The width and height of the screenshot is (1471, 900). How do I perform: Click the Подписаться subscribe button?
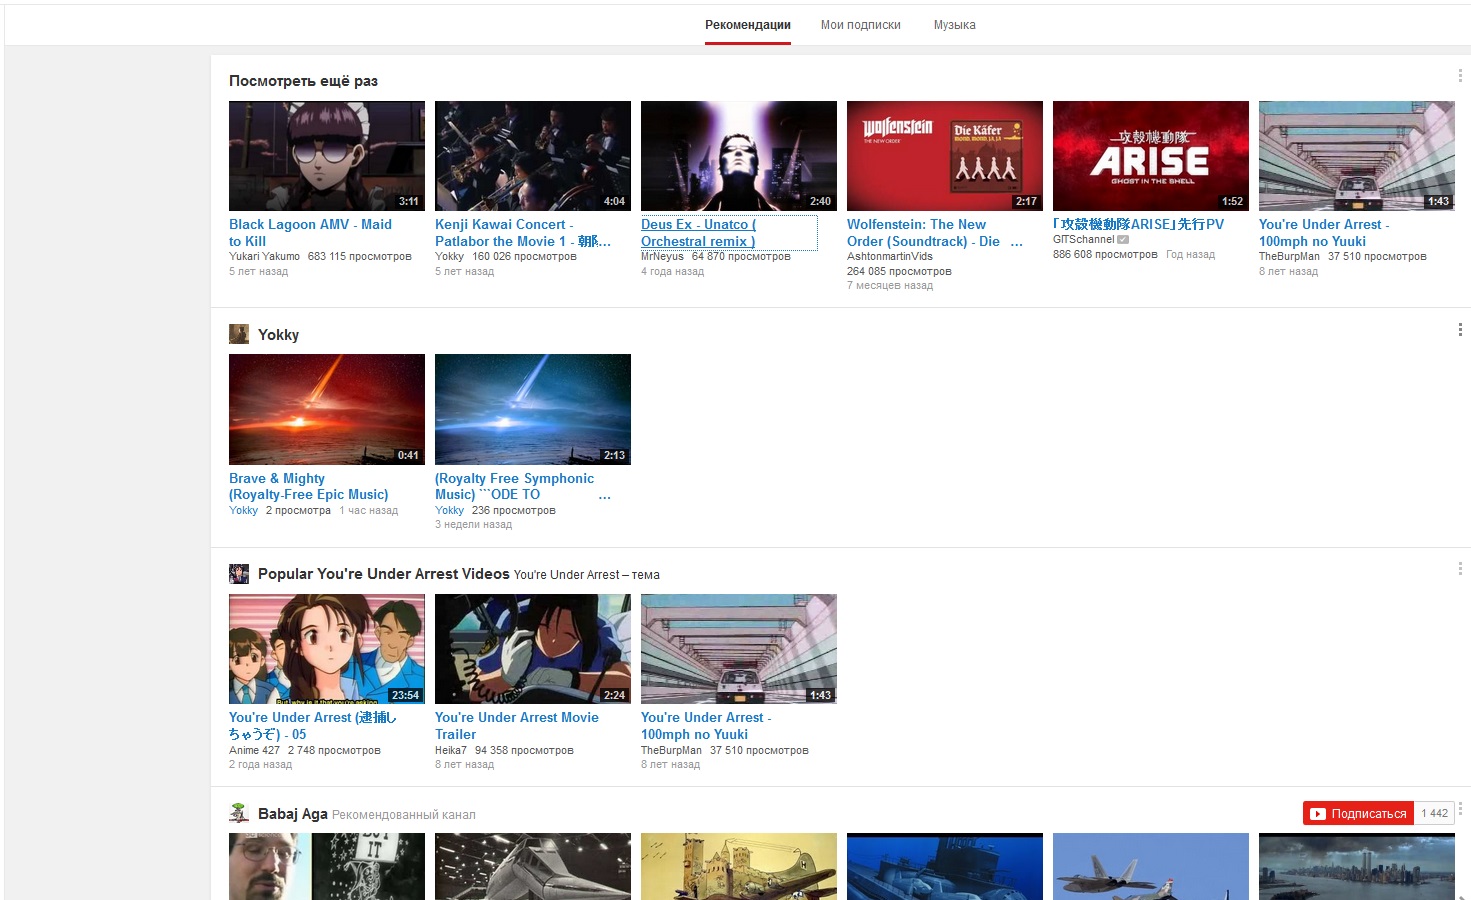[x=1358, y=813]
